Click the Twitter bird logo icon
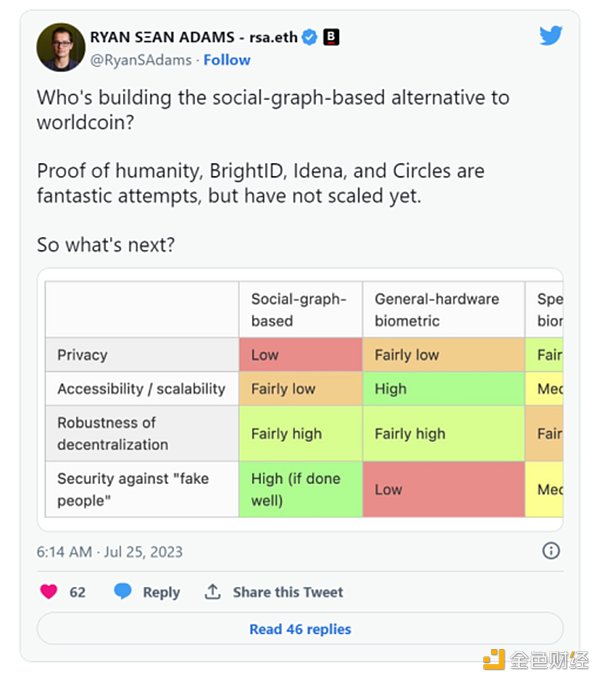This screenshot has height=681, width=600. 550,36
